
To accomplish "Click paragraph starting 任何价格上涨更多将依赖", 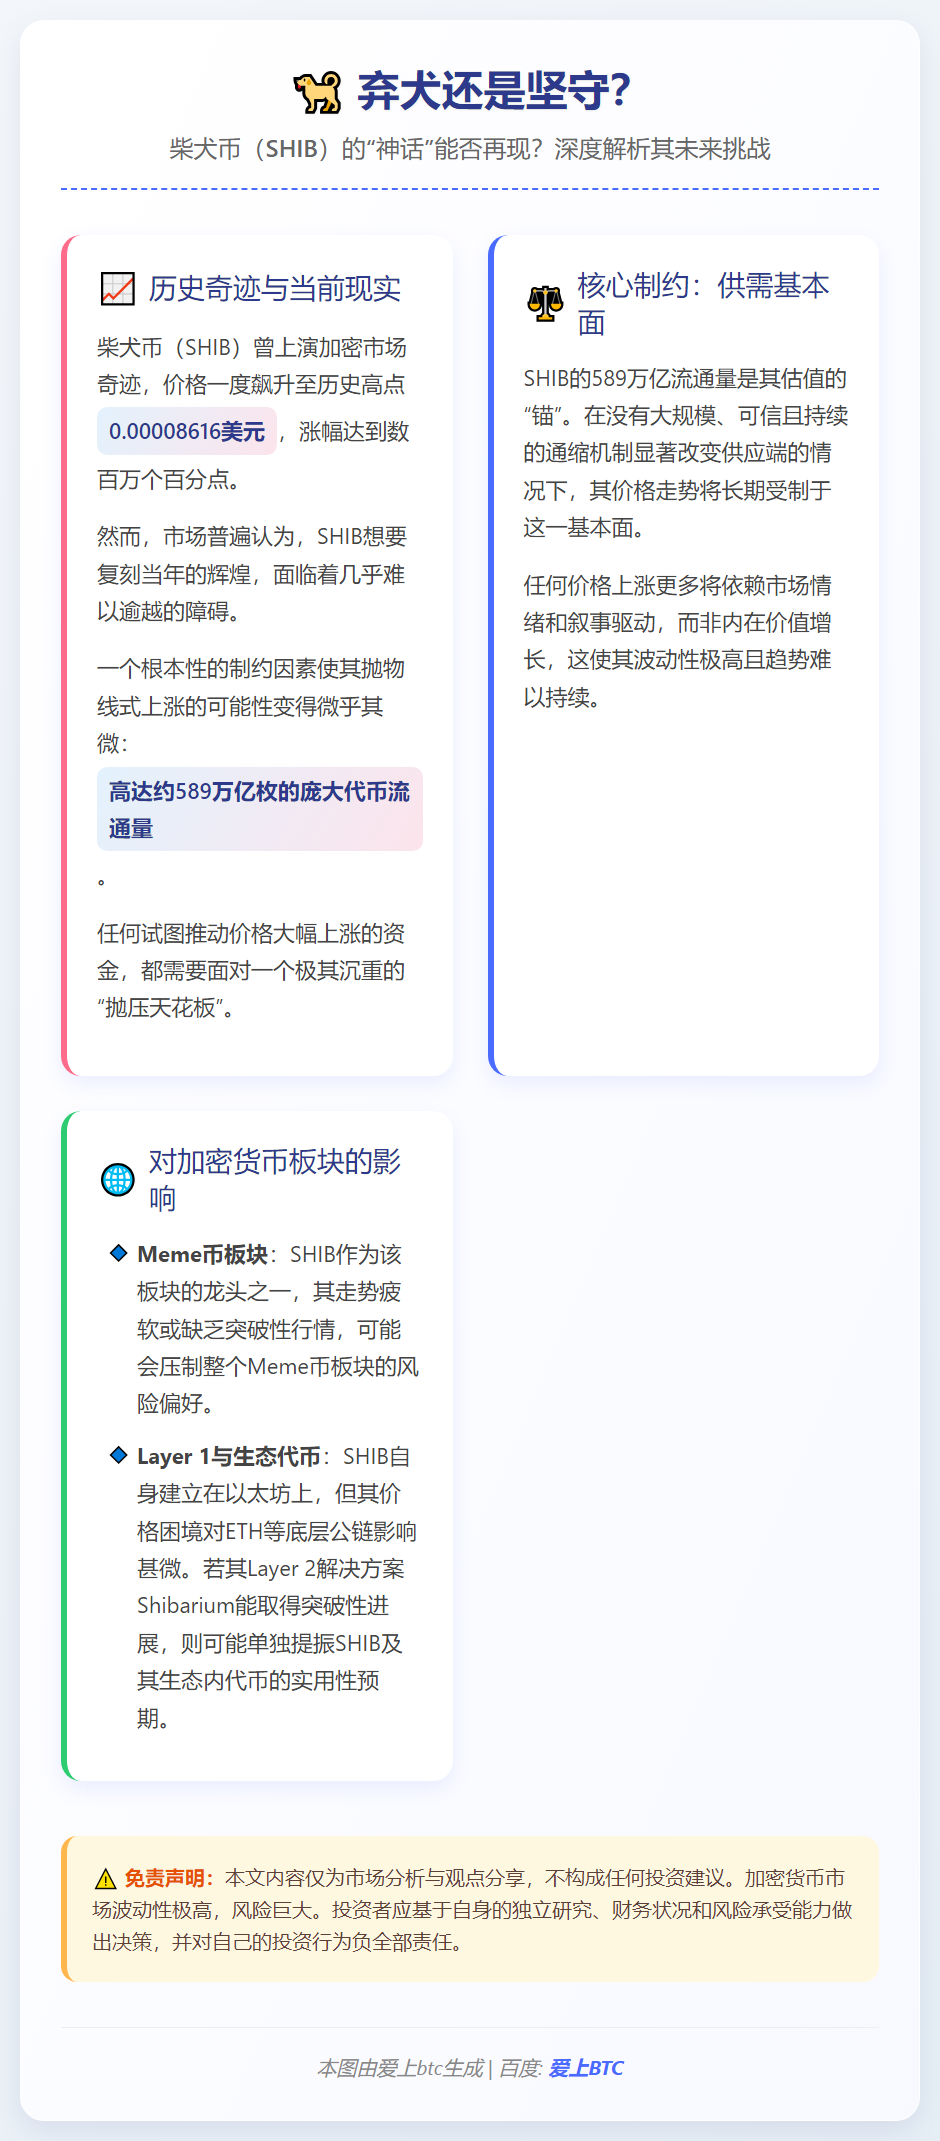I will pyautogui.click(x=686, y=641).
